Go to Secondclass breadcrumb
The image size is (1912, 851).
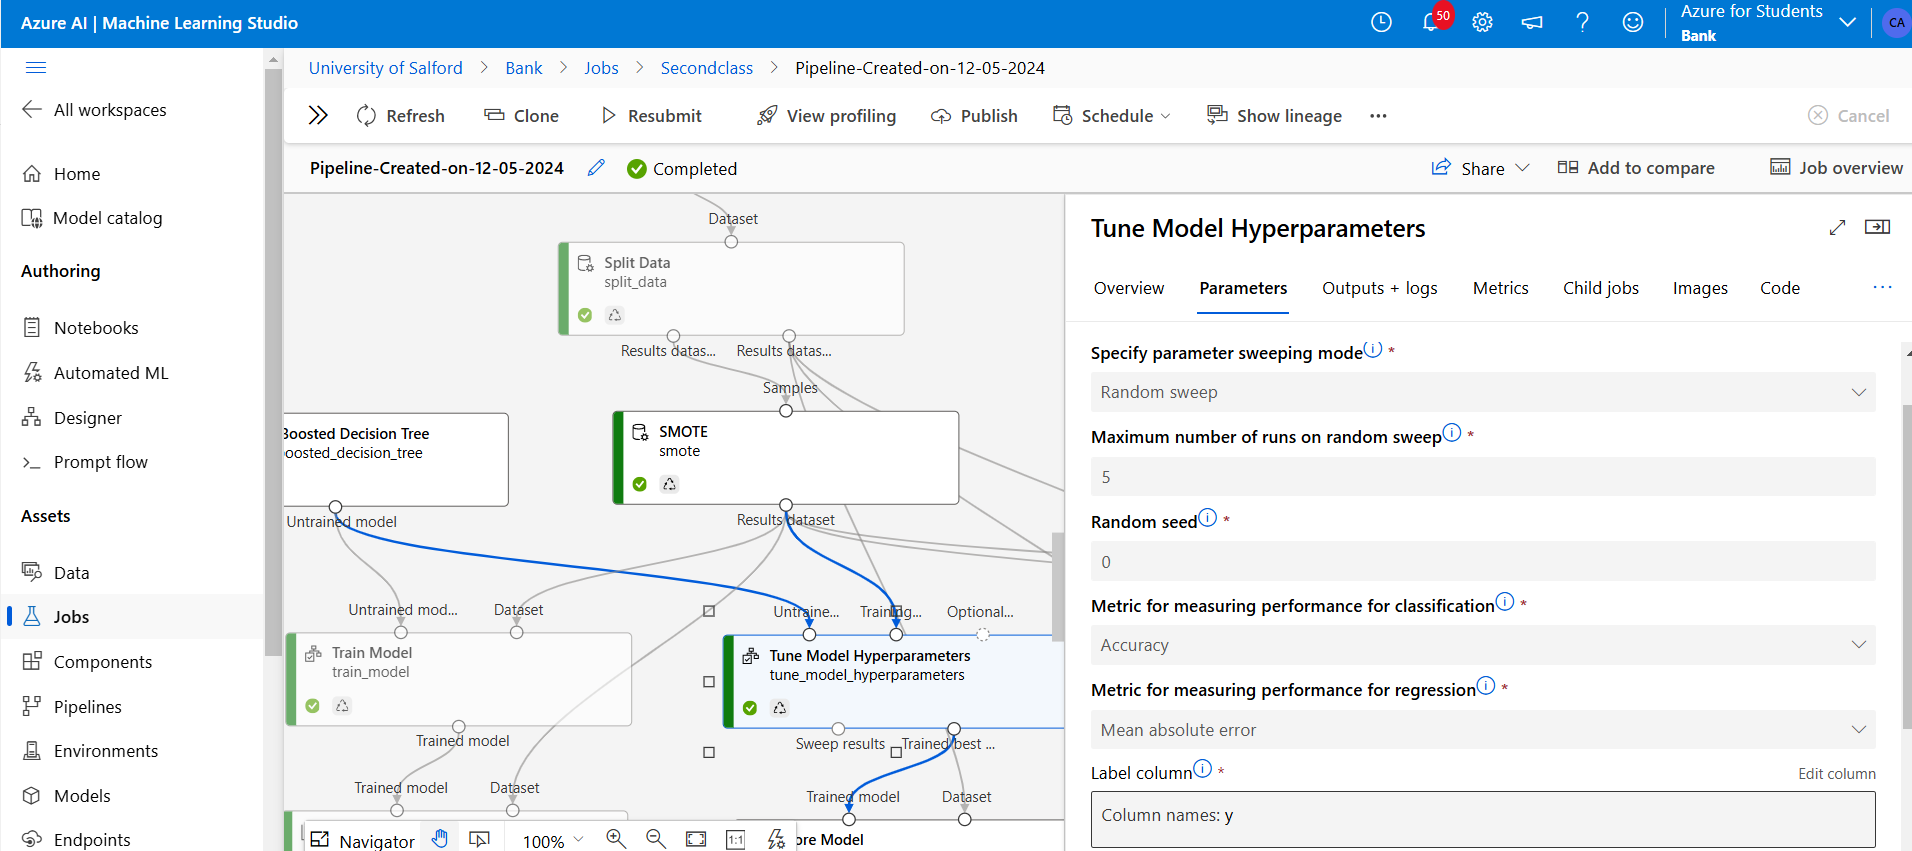tap(706, 68)
